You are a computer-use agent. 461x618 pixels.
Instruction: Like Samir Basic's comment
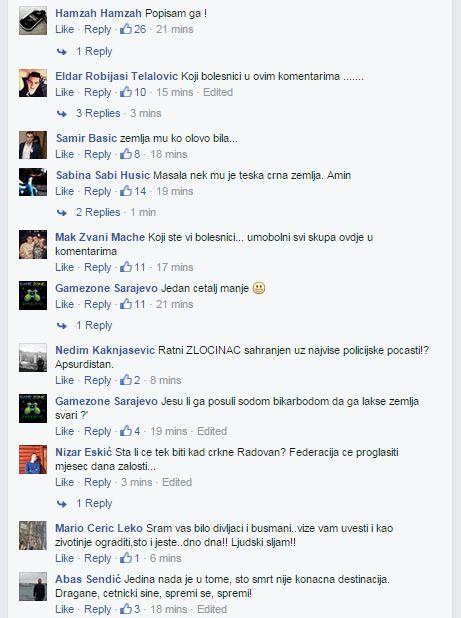pos(65,154)
